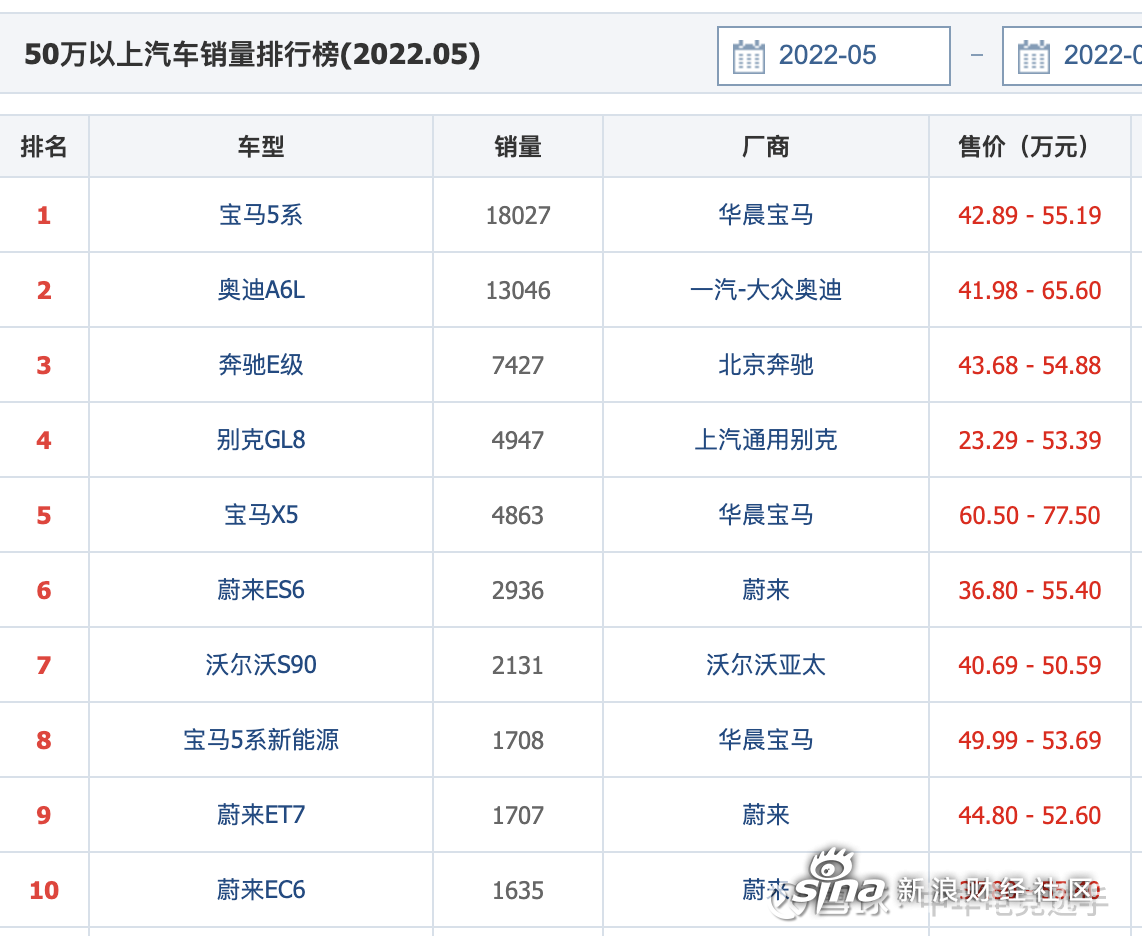
Task: Click the 排名 column header
Action: 44,147
